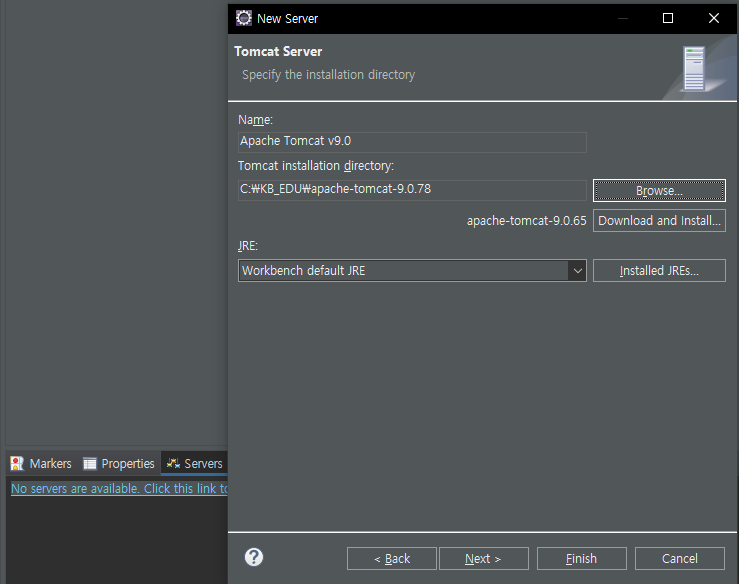Proceed with the Next > button

coord(484,559)
